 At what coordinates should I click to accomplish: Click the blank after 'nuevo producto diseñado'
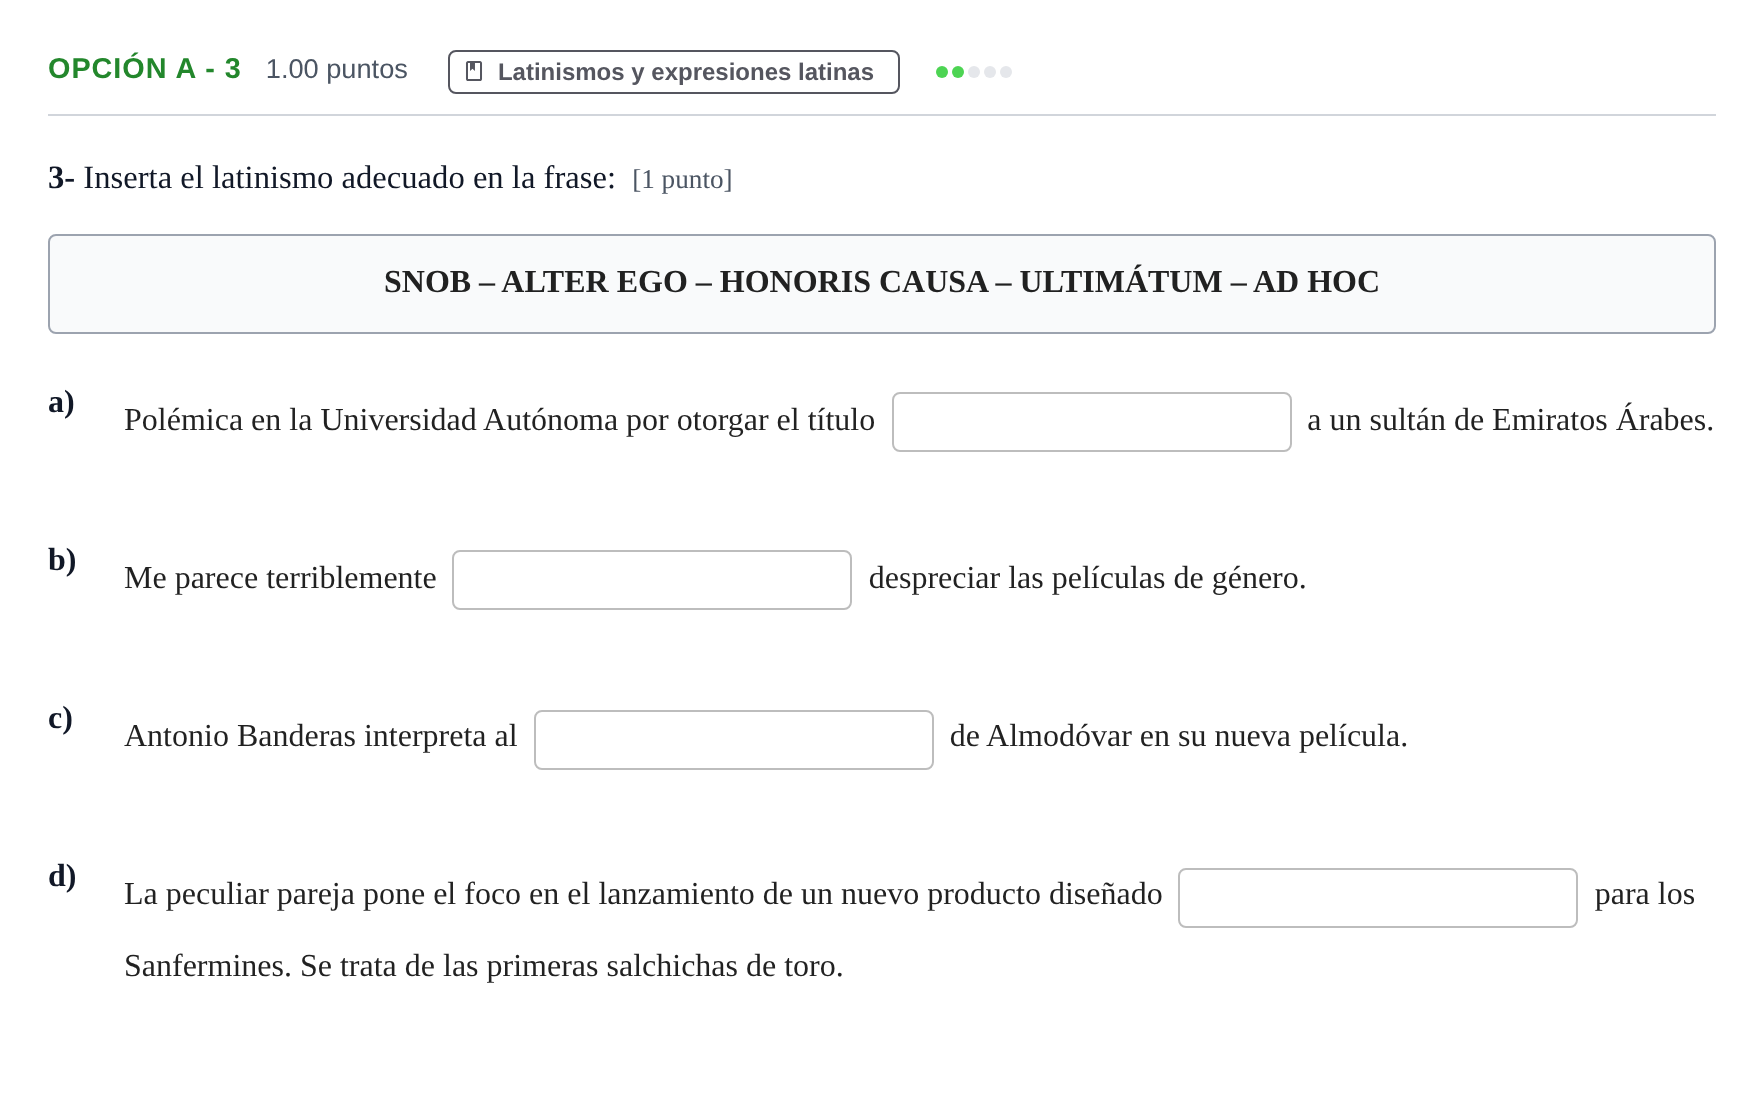[x=1377, y=898]
